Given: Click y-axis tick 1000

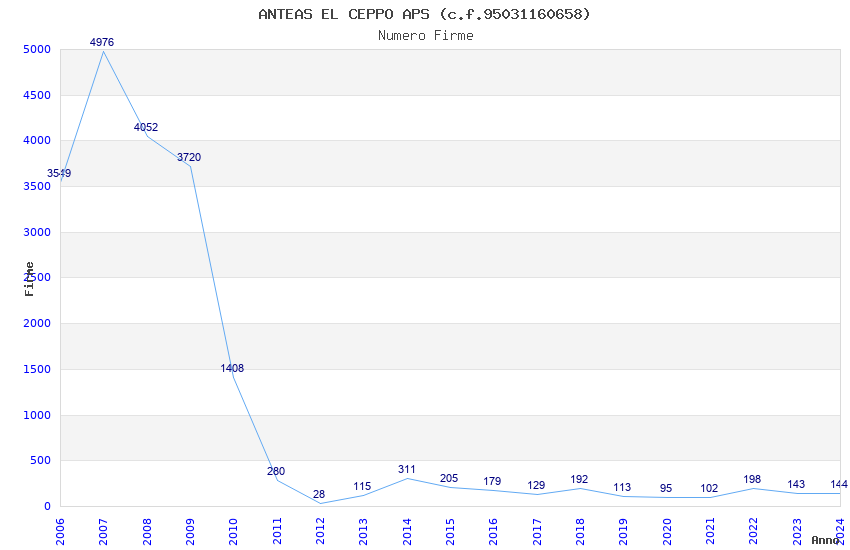Looking at the screenshot, I should coord(37,416).
